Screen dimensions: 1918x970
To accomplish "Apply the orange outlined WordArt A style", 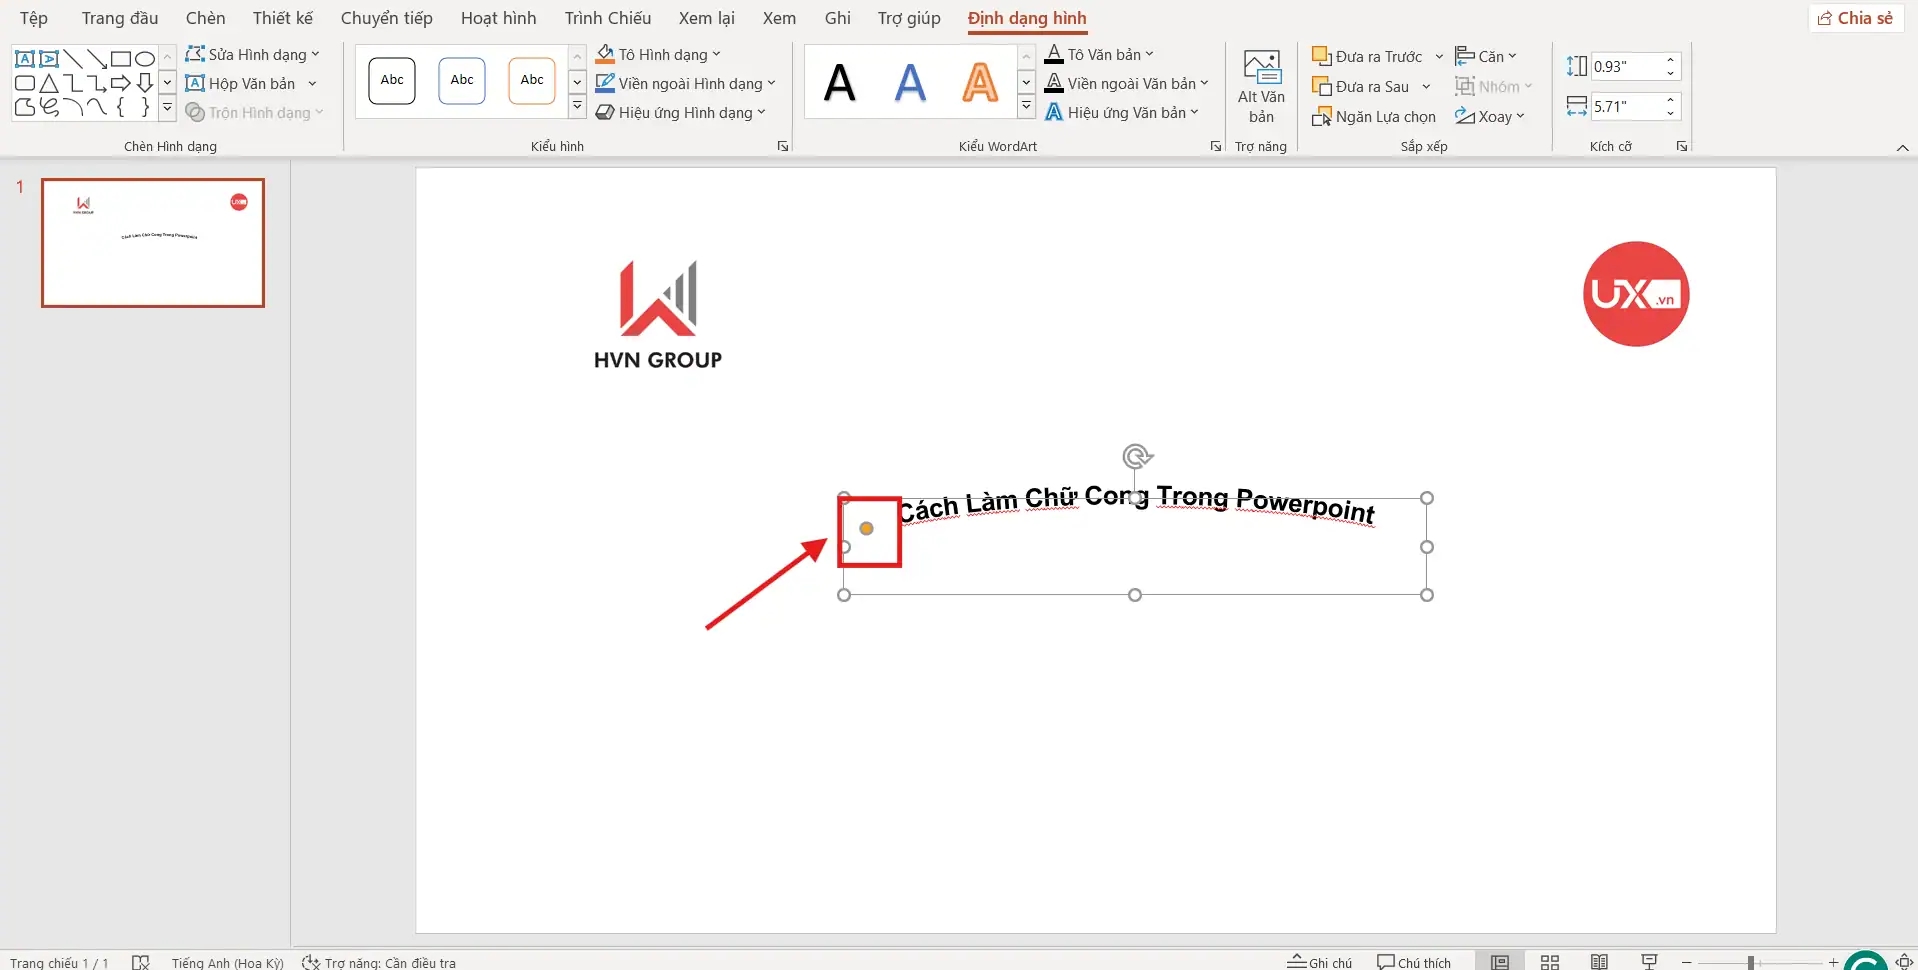I will coord(979,82).
